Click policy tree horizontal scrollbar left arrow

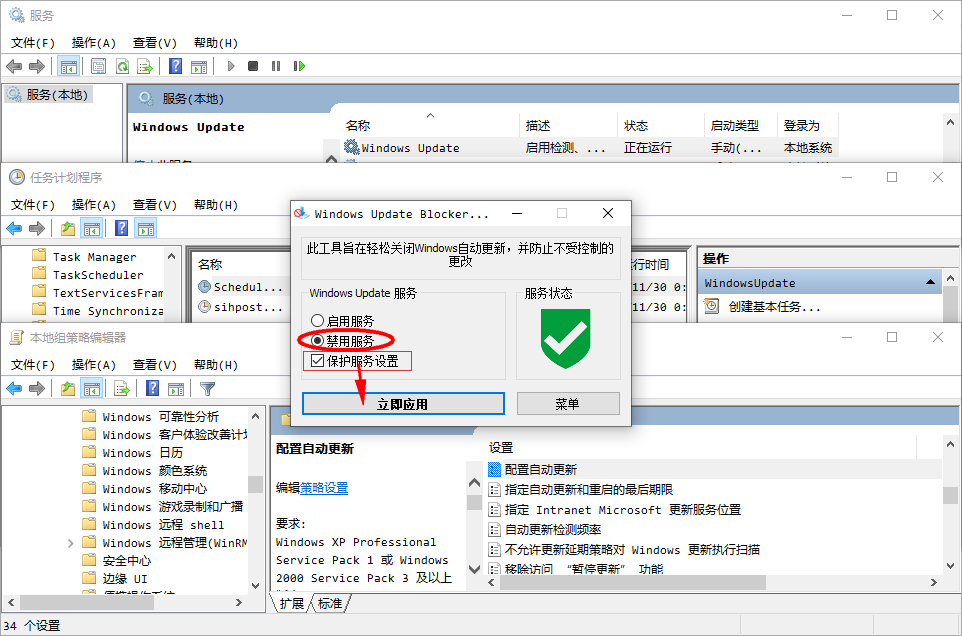coord(10,602)
